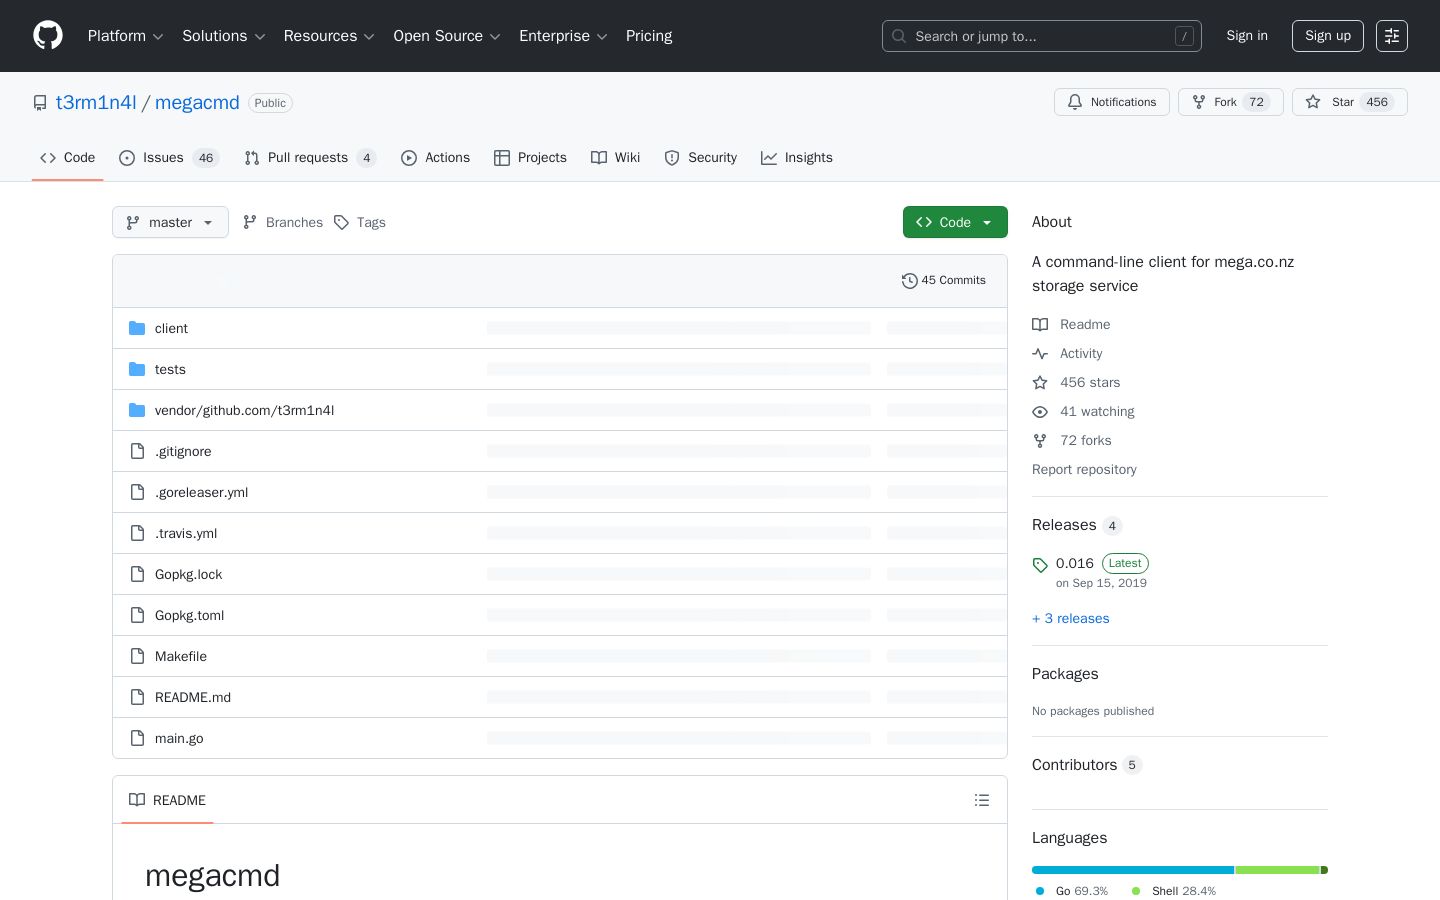Click the Shell language color bar segment
Screen dimensions: 1440x900
1278,870
